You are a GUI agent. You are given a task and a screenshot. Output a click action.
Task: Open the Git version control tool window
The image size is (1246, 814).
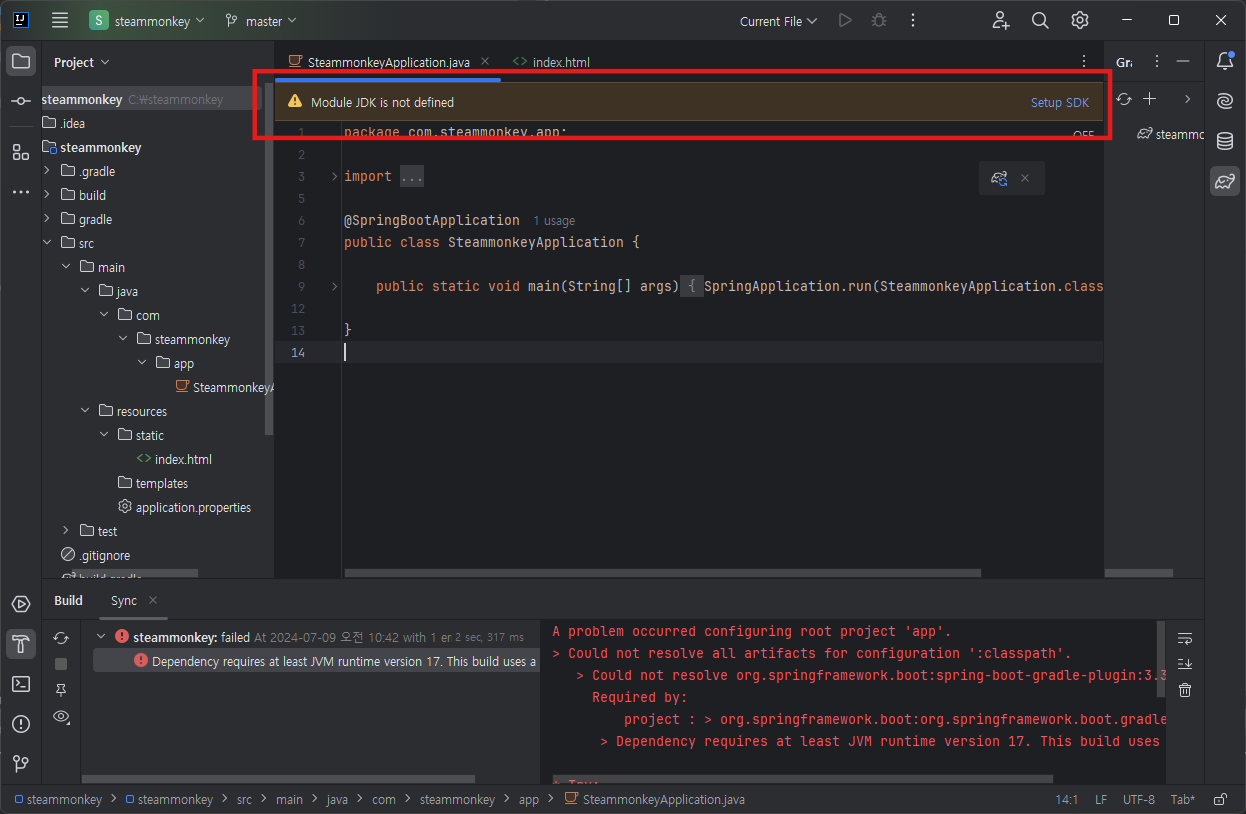pyautogui.click(x=21, y=764)
